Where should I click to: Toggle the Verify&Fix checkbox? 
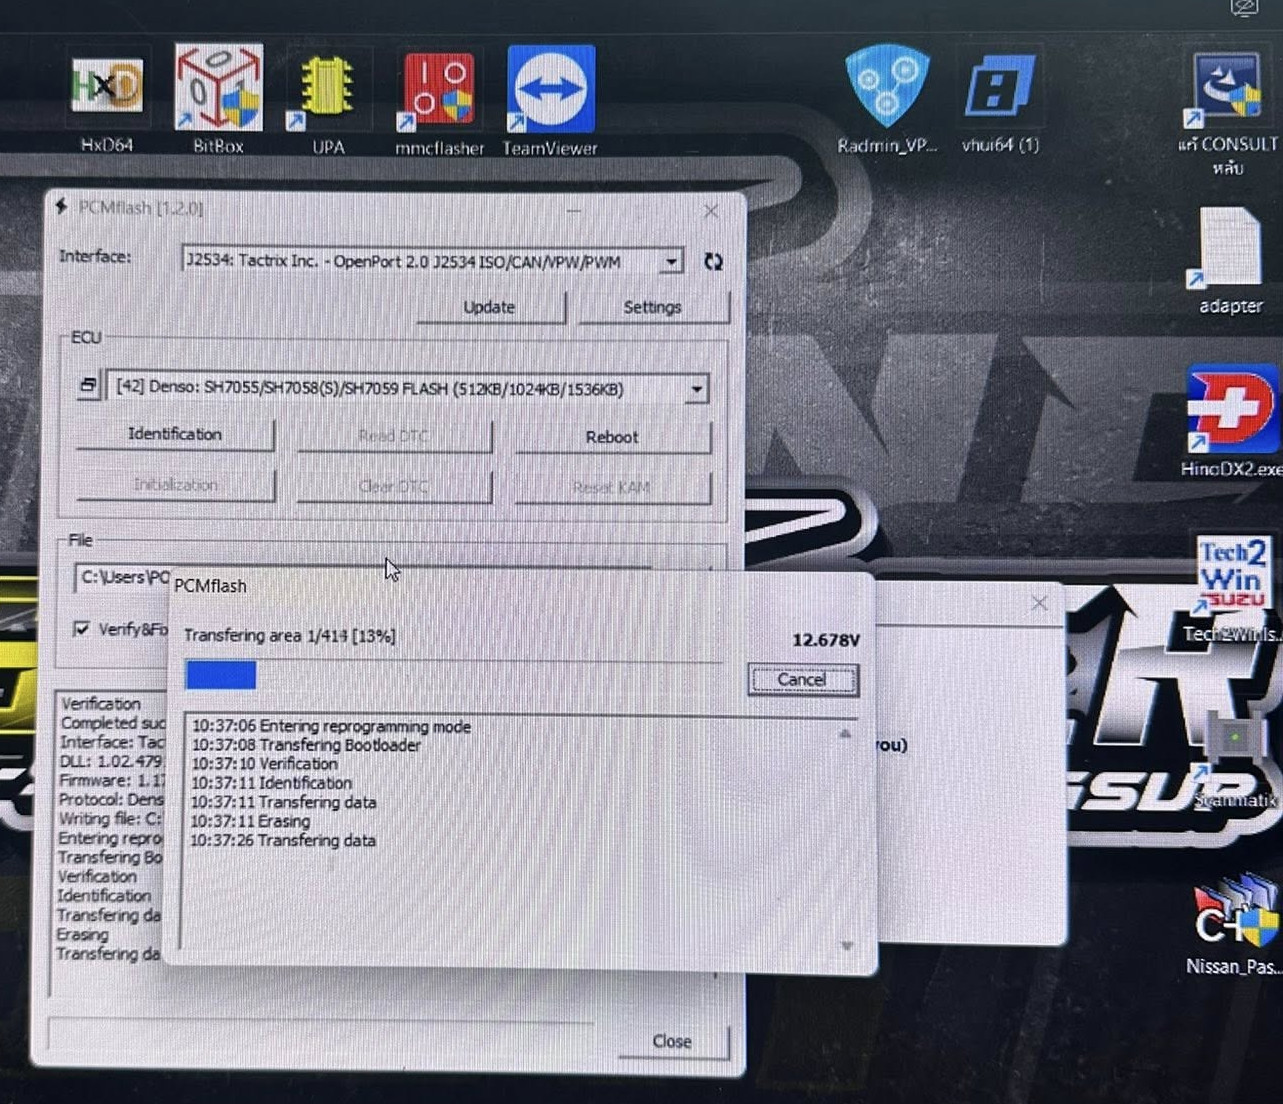coord(81,628)
